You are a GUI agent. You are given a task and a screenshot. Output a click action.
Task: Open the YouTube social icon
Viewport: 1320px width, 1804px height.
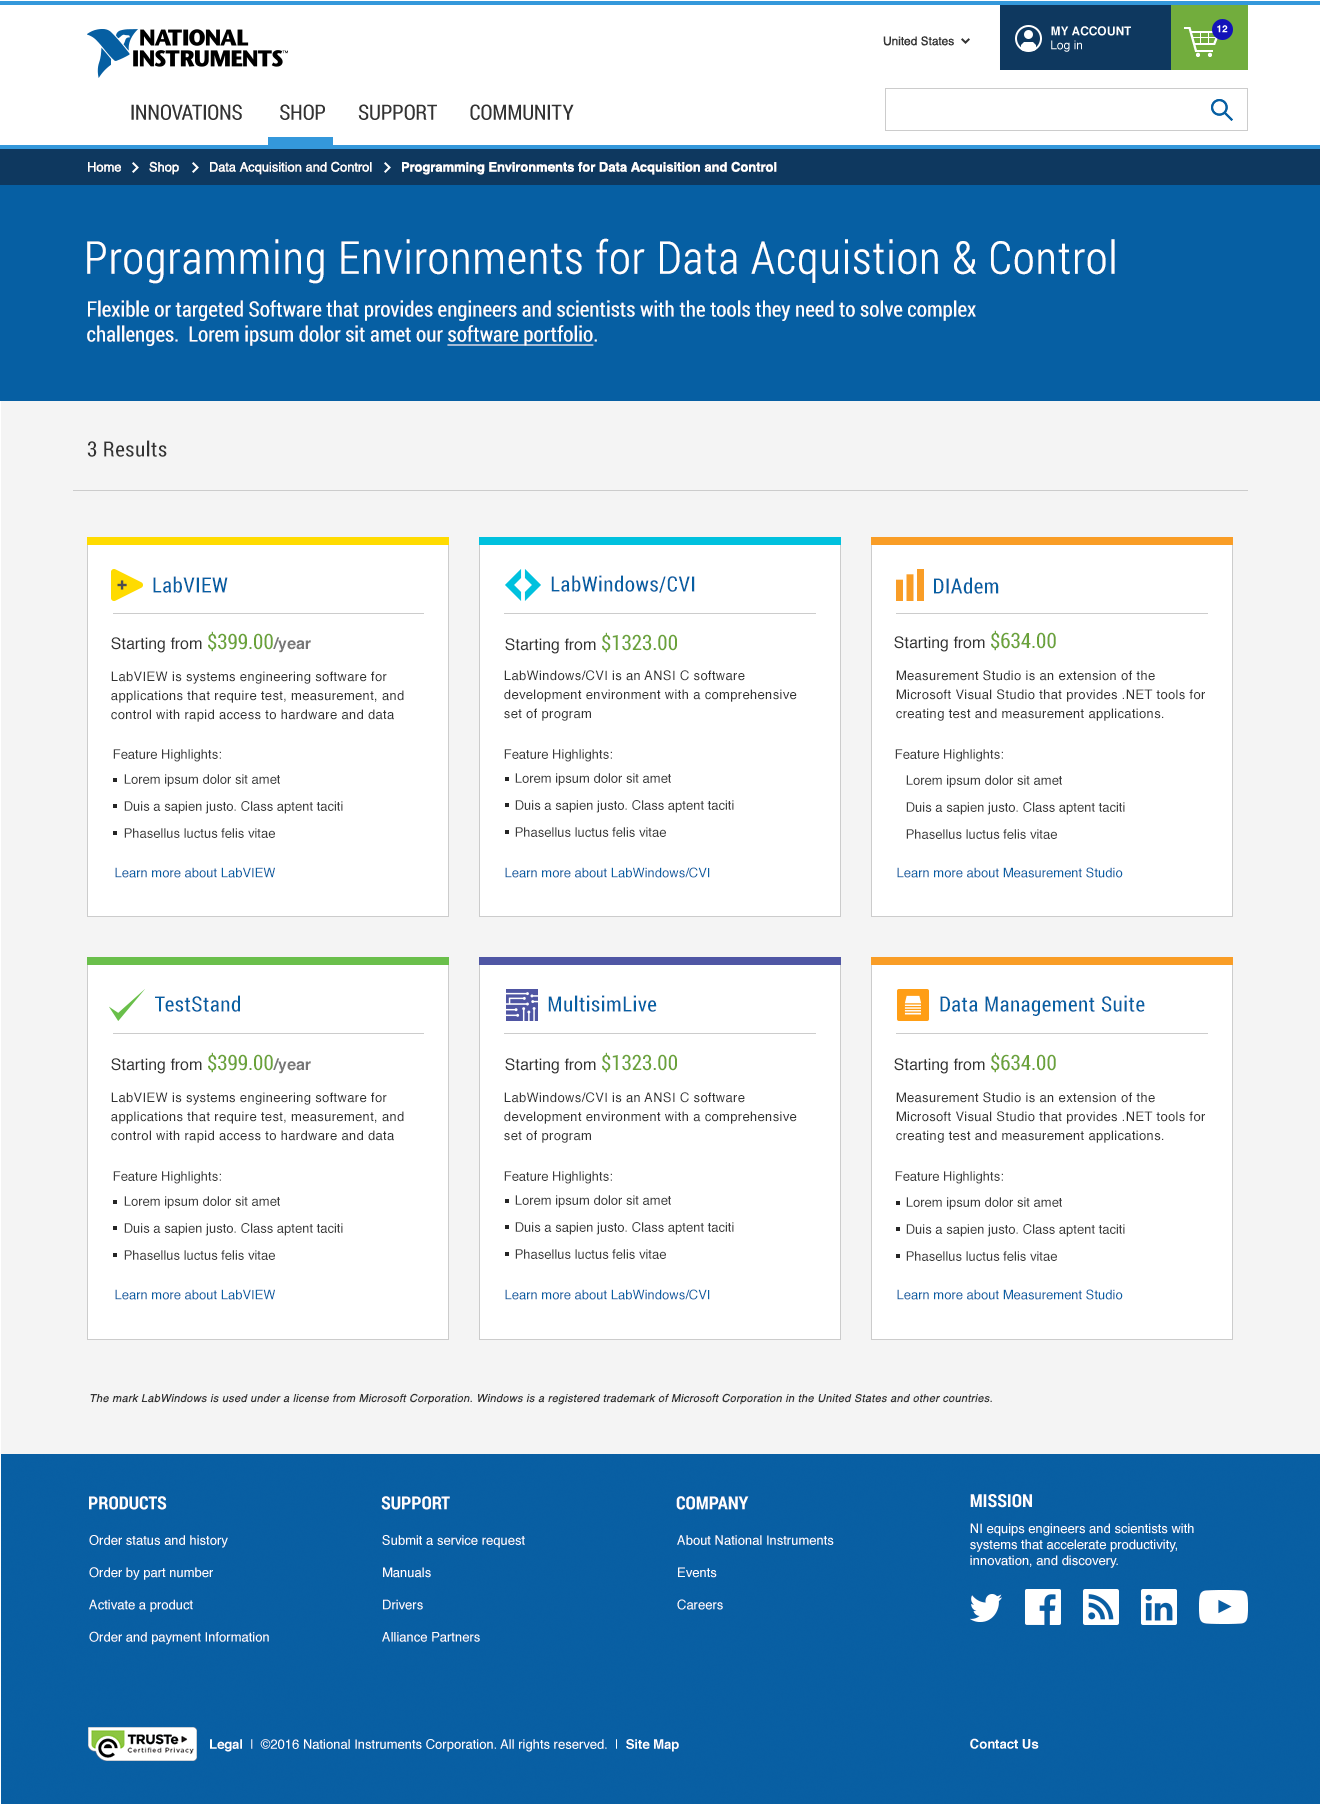point(1222,1608)
